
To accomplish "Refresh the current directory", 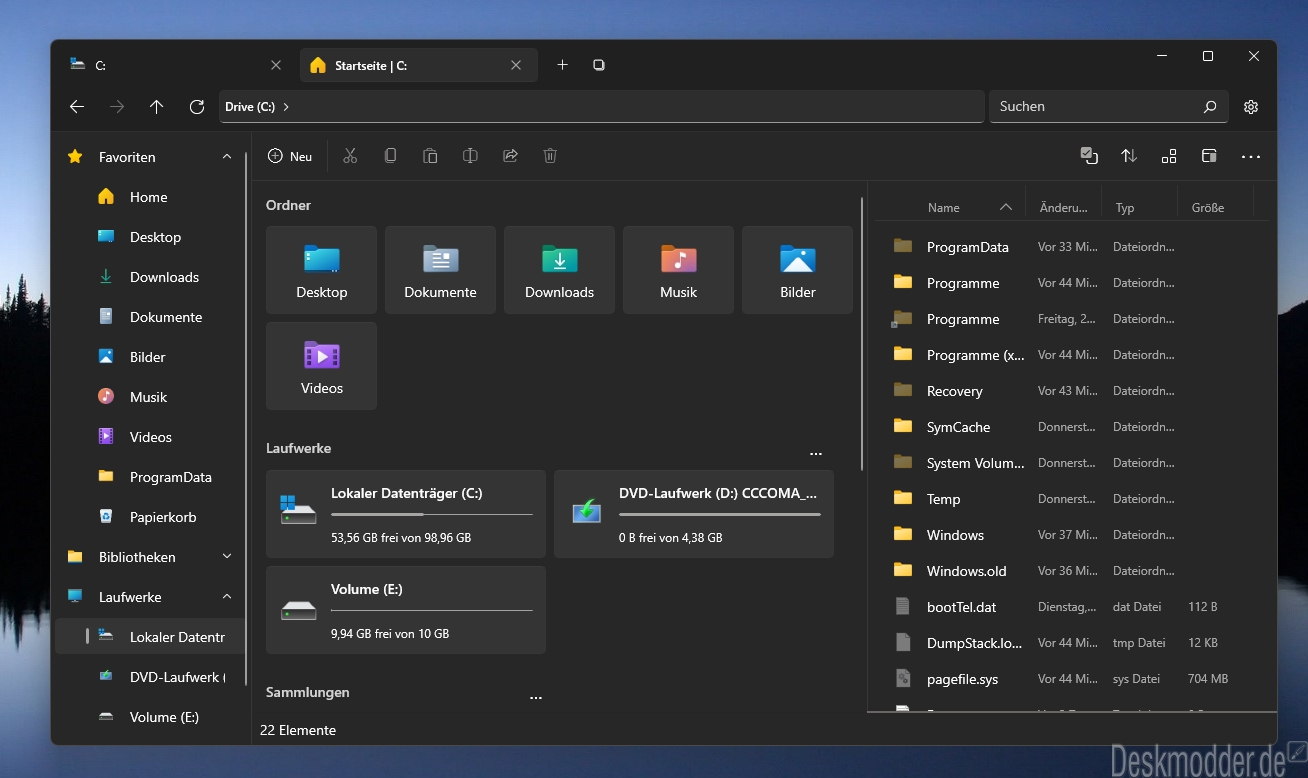I will coord(197,106).
